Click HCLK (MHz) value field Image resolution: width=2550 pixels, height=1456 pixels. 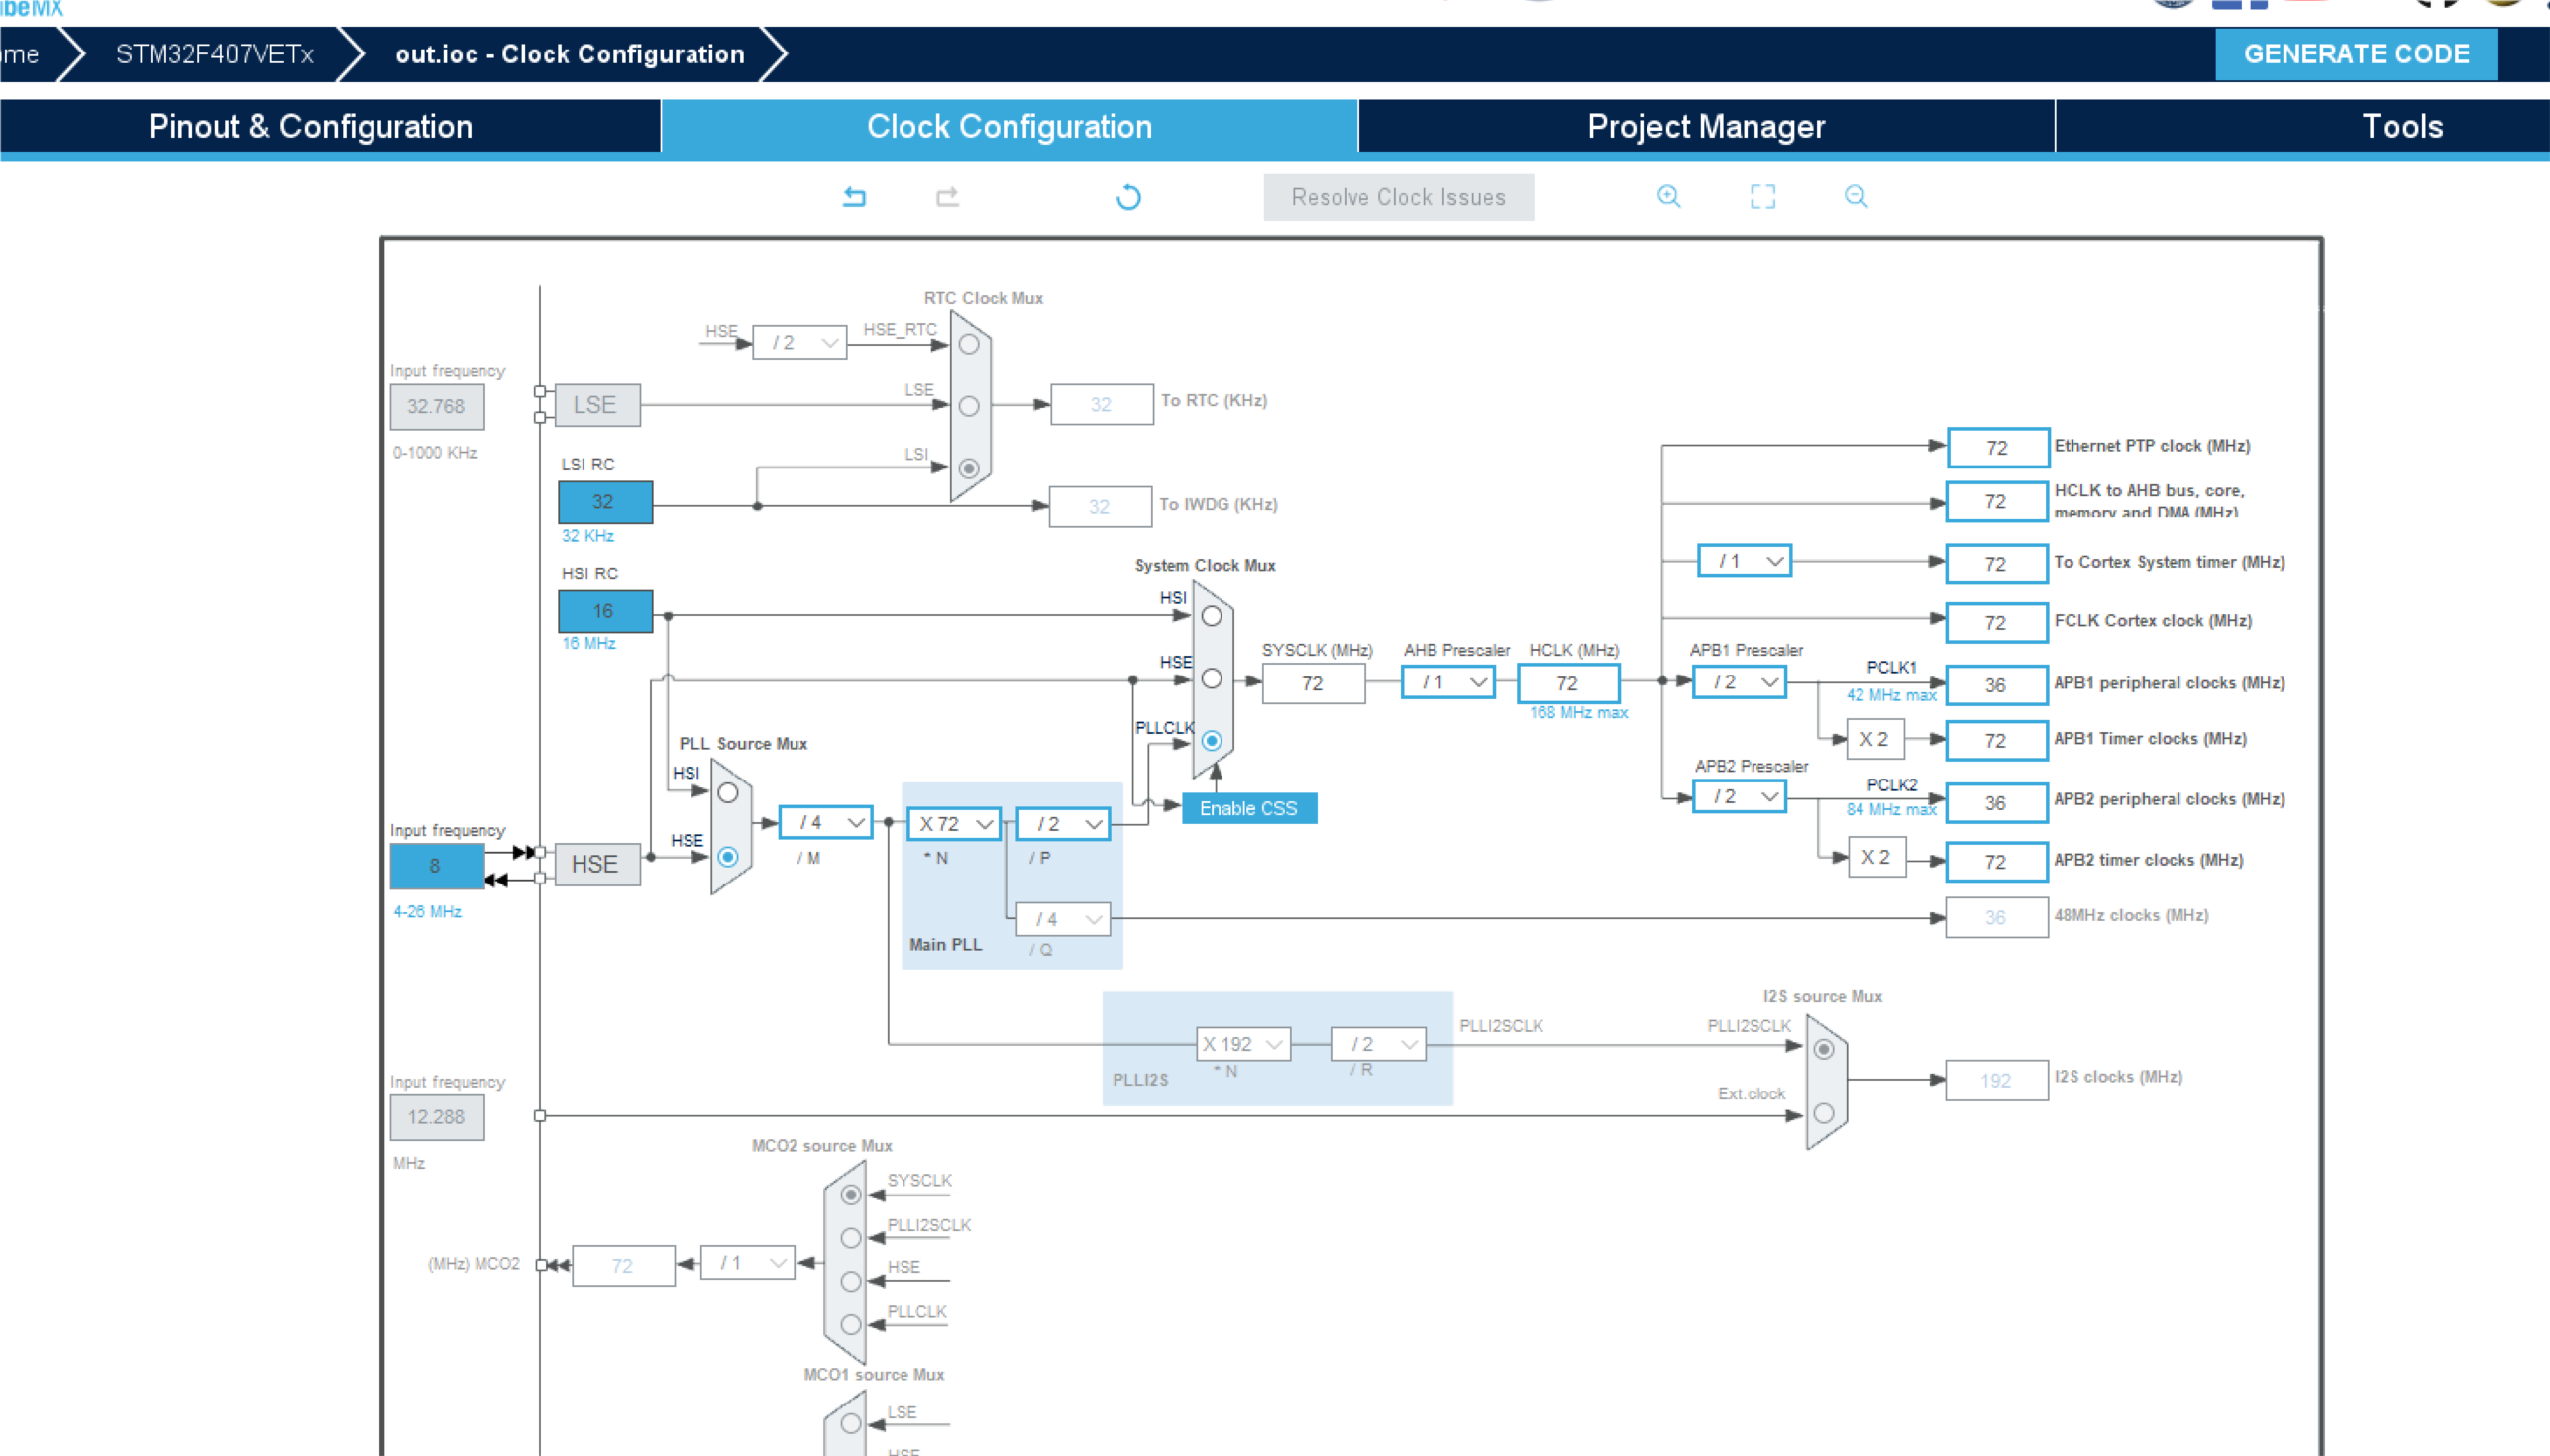click(1568, 683)
